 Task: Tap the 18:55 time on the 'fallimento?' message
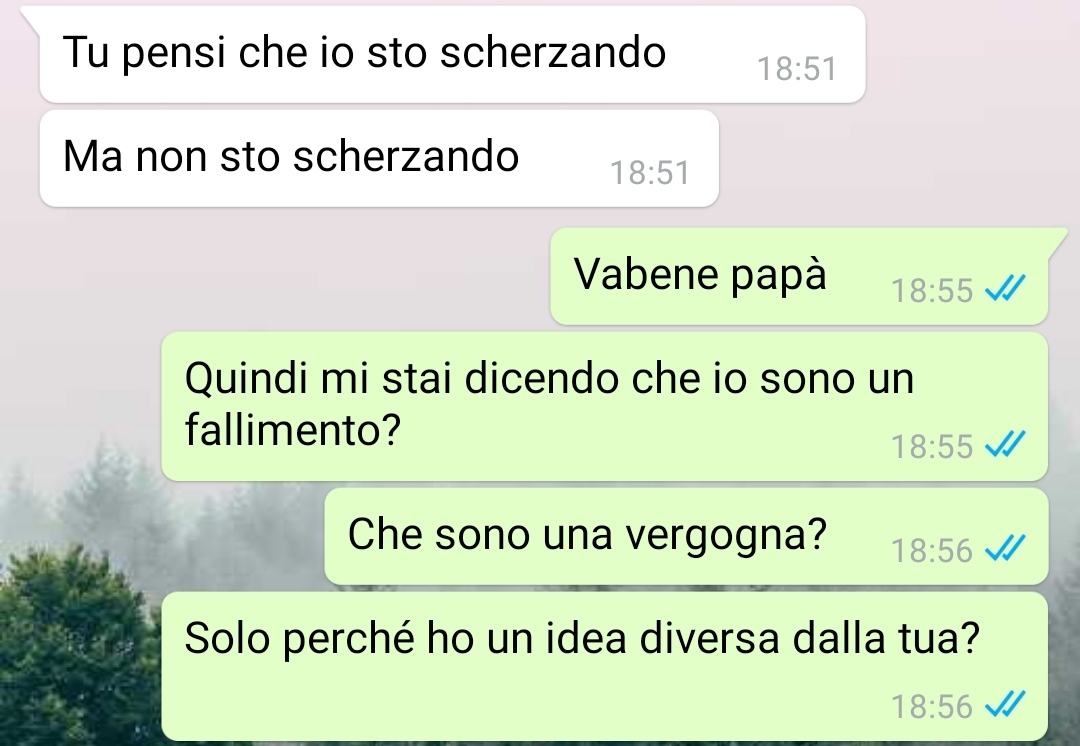(932, 446)
